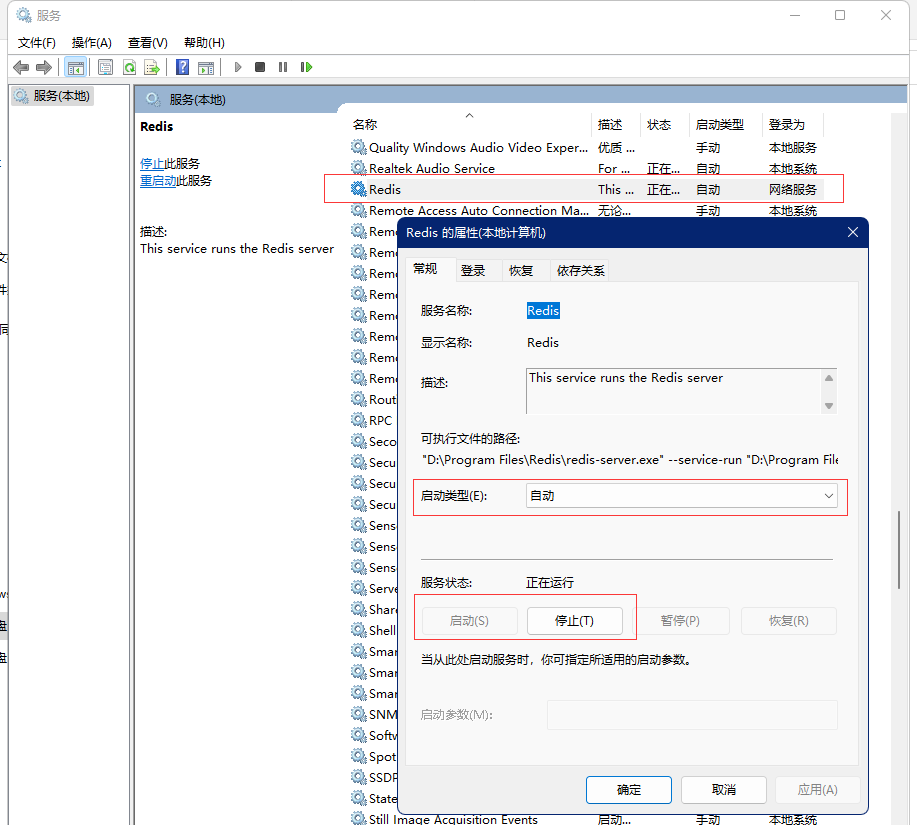Click the Stop Service square icon
917x825 pixels.
pyautogui.click(x=260, y=67)
